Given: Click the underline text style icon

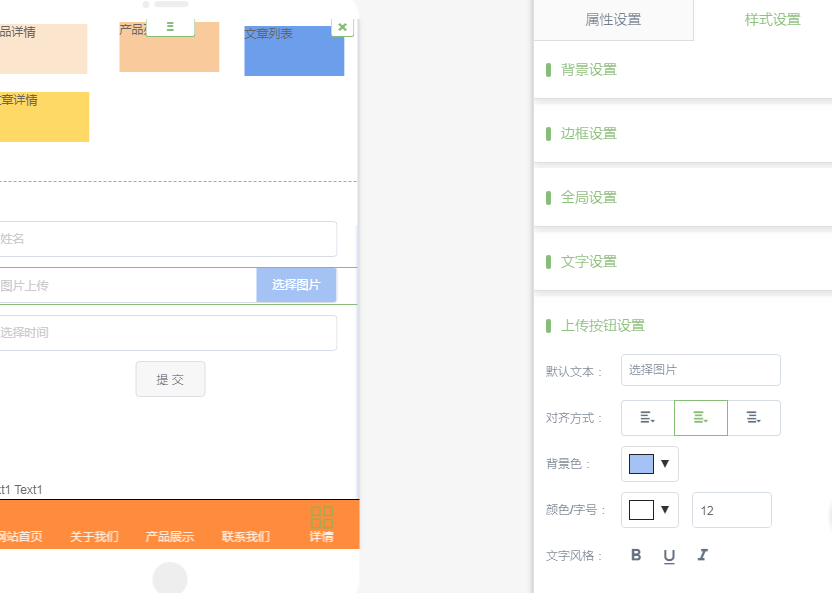Looking at the screenshot, I should [x=669, y=555].
